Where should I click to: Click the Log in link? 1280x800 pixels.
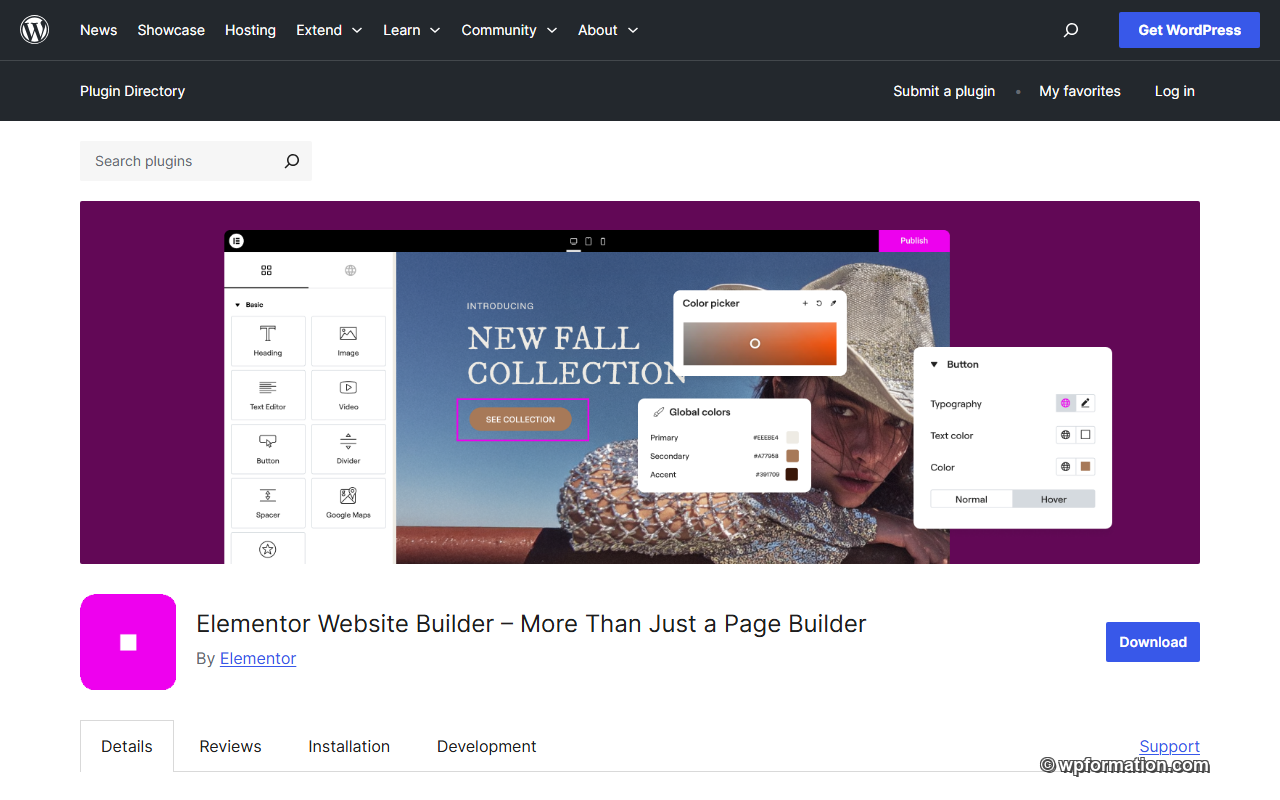(1175, 91)
